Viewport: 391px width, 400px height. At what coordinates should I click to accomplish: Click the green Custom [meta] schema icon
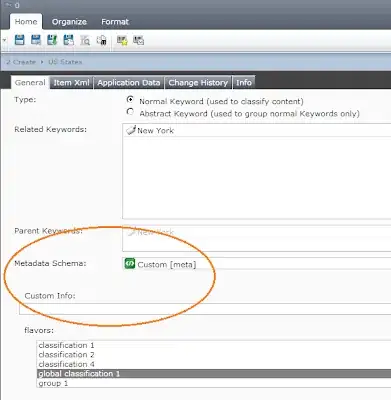[x=130, y=263]
